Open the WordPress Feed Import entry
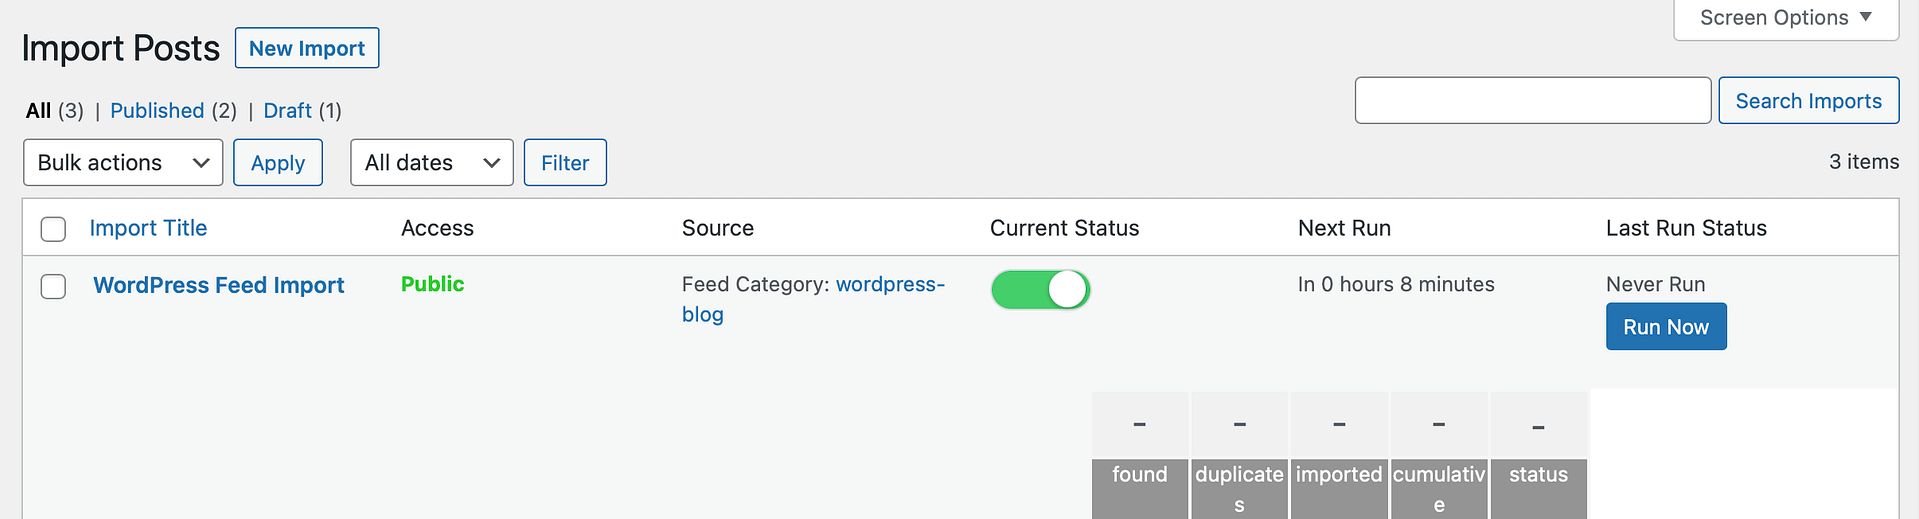This screenshot has height=519, width=1919. point(219,285)
